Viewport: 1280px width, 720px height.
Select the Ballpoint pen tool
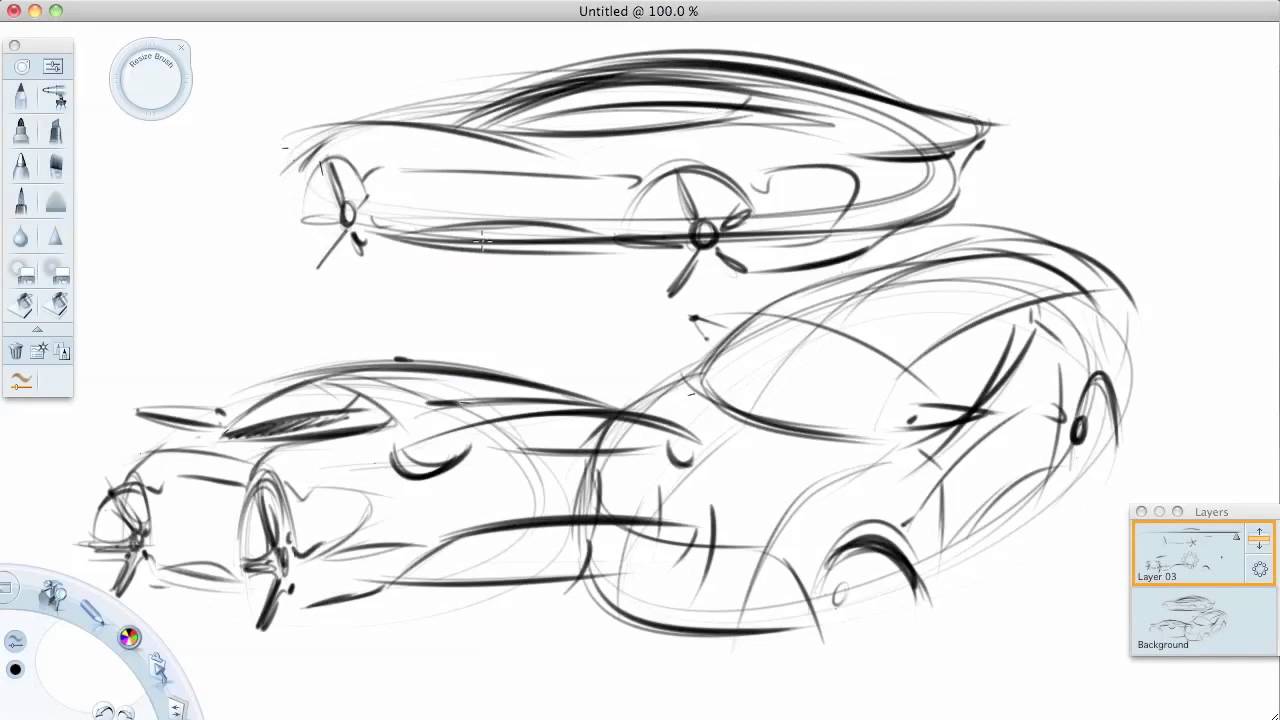(22, 166)
